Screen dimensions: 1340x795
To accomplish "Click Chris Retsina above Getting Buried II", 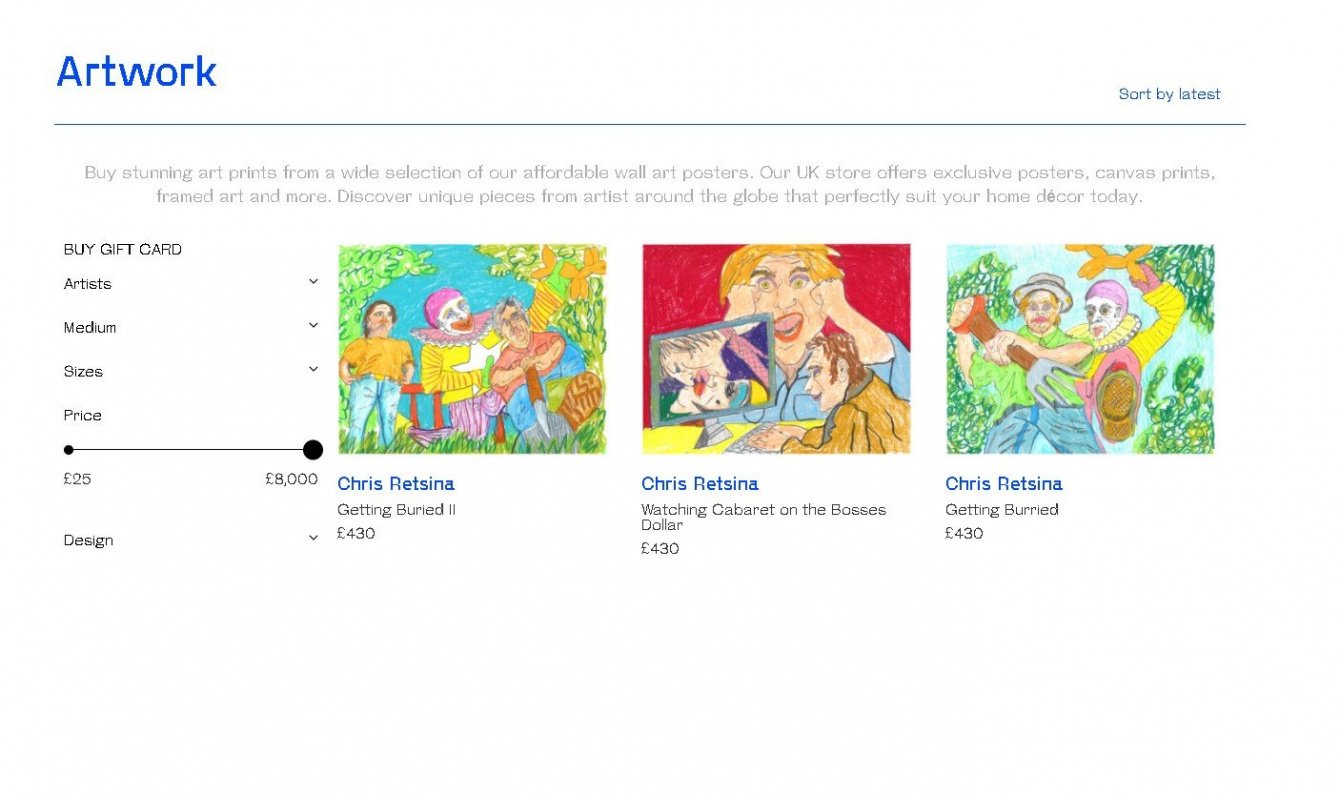I will [x=396, y=484].
